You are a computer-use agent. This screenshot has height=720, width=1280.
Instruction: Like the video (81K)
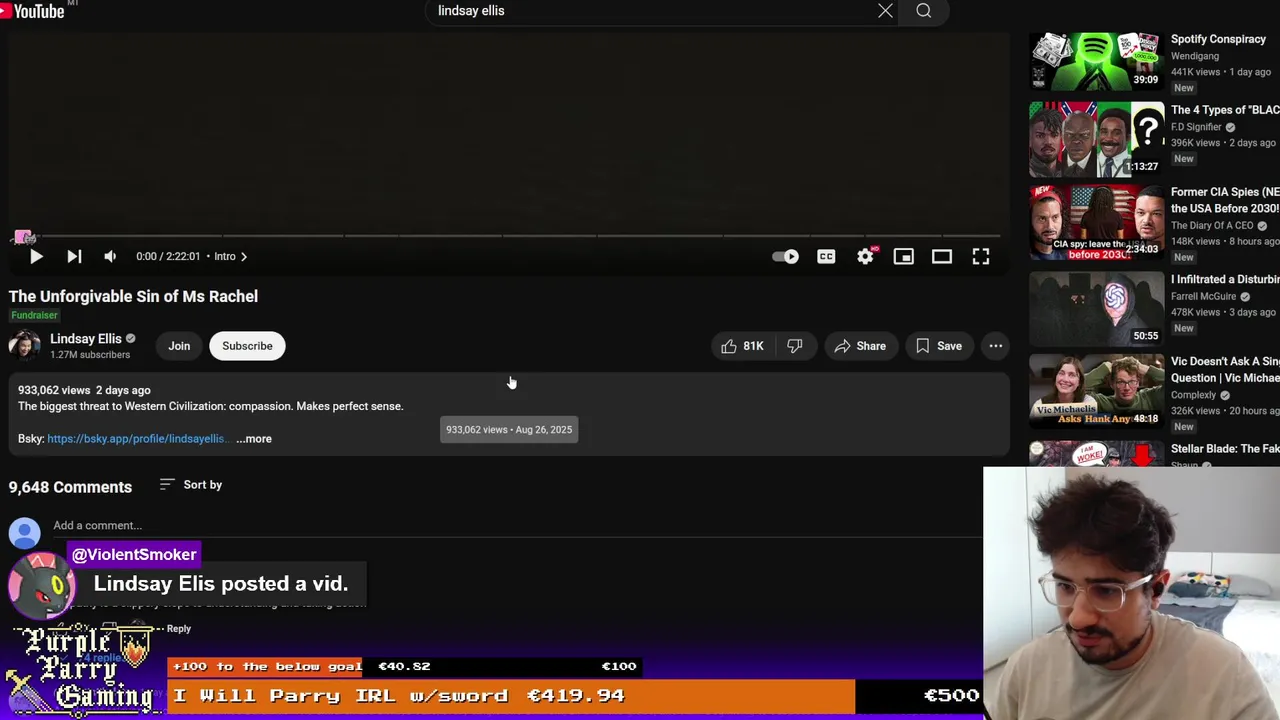(x=741, y=346)
